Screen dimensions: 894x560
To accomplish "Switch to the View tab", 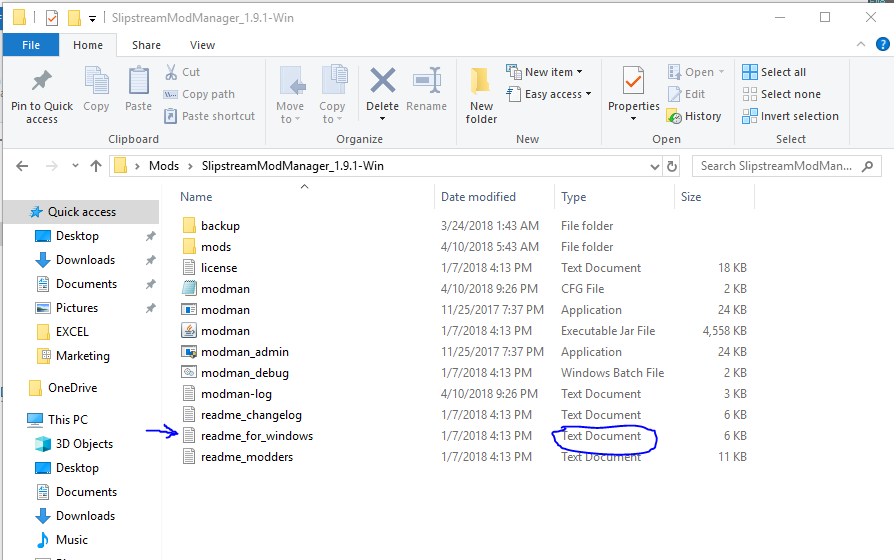I will [202, 45].
